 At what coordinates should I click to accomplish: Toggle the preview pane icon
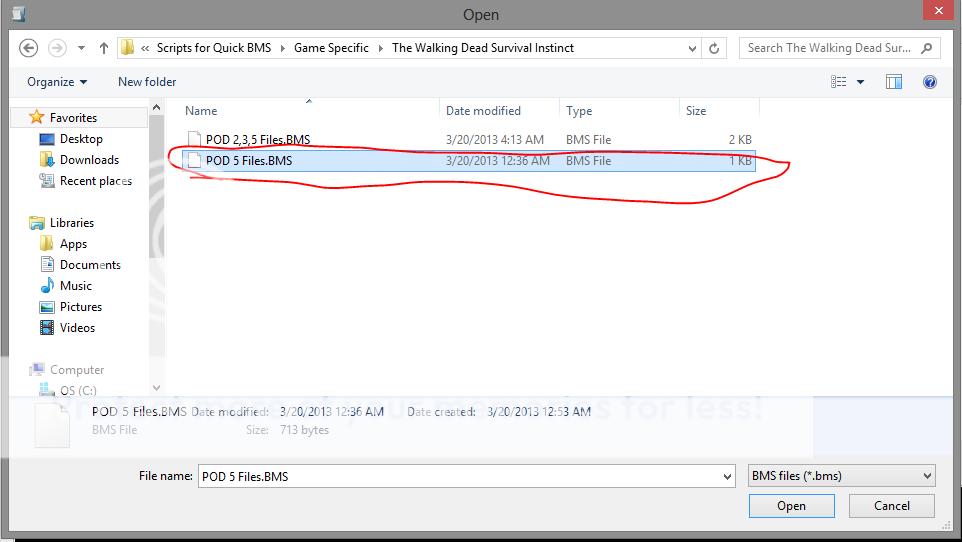pos(894,82)
